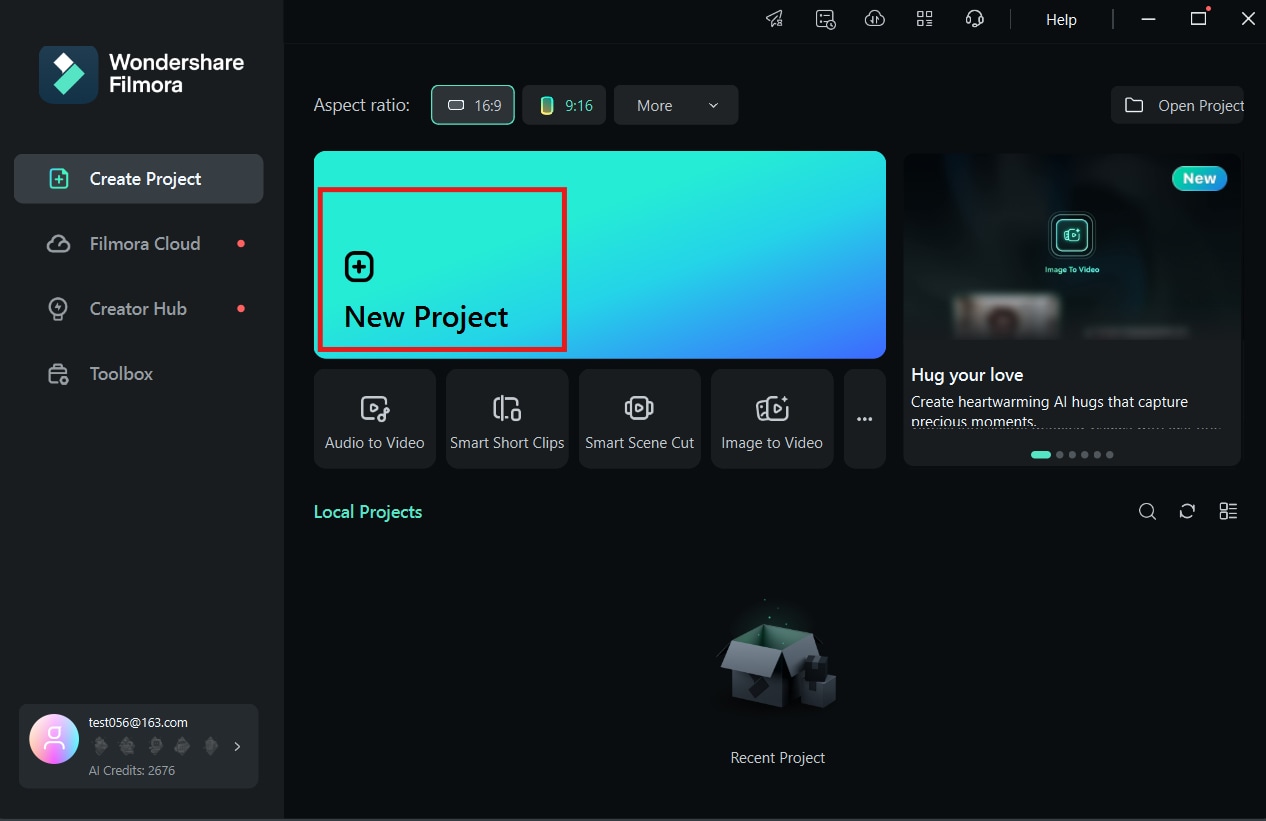Viewport: 1266px width, 821px height.
Task: Click the Image To Video icon in promo
Action: [1072, 236]
